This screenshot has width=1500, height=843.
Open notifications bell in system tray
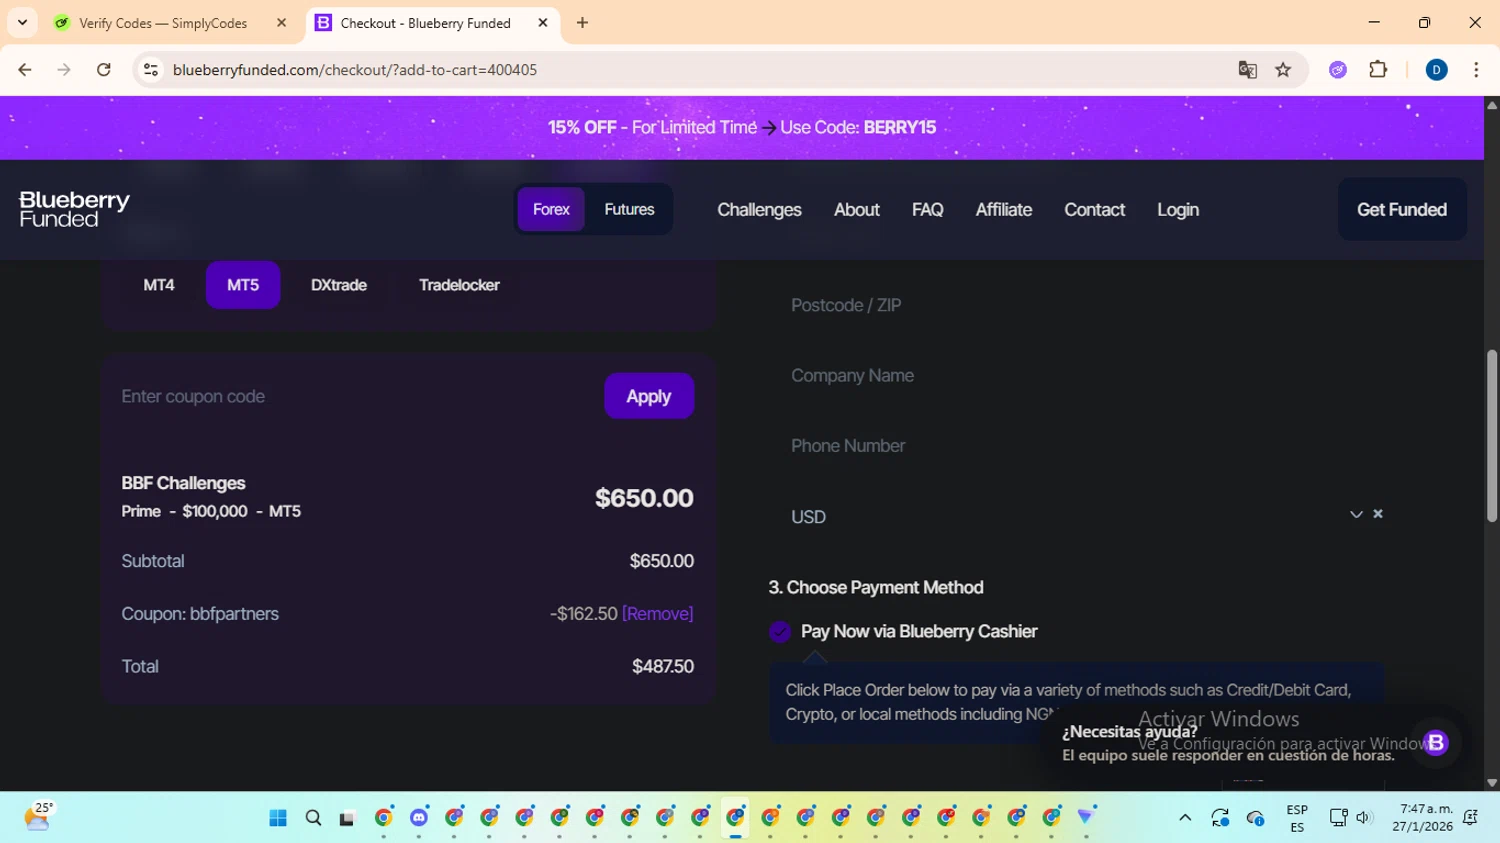click(x=1470, y=818)
